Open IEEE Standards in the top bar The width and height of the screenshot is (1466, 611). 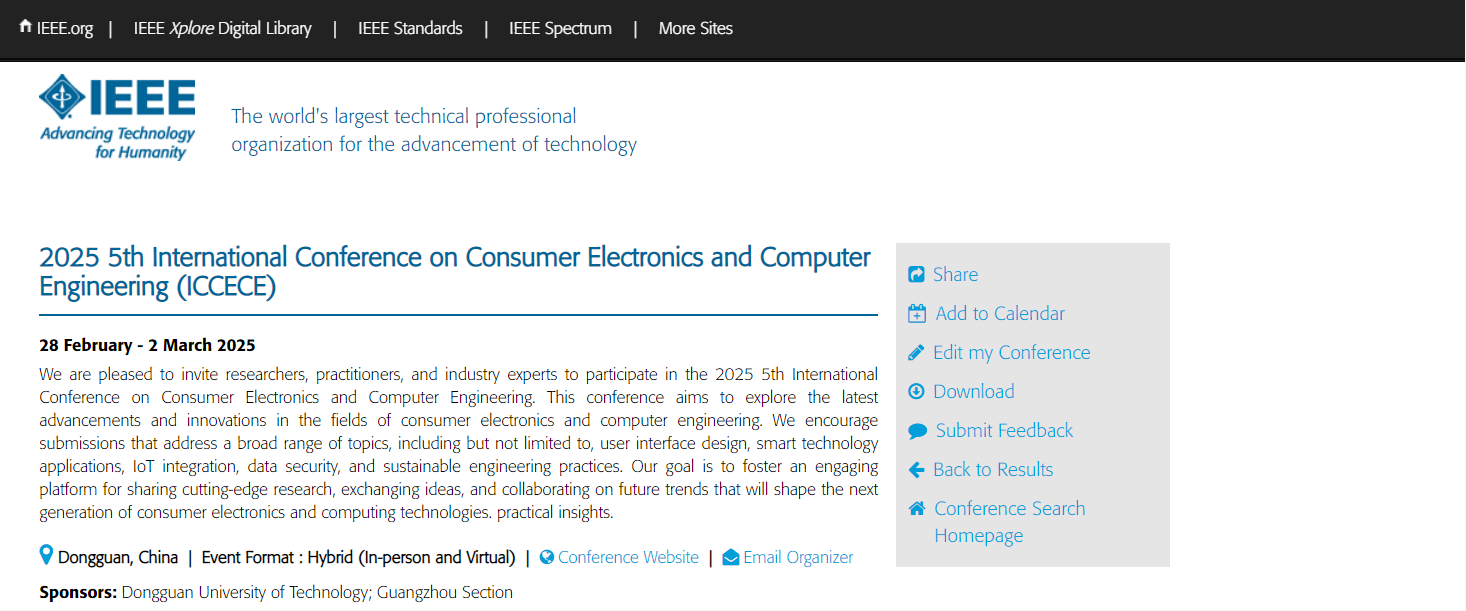click(x=410, y=28)
